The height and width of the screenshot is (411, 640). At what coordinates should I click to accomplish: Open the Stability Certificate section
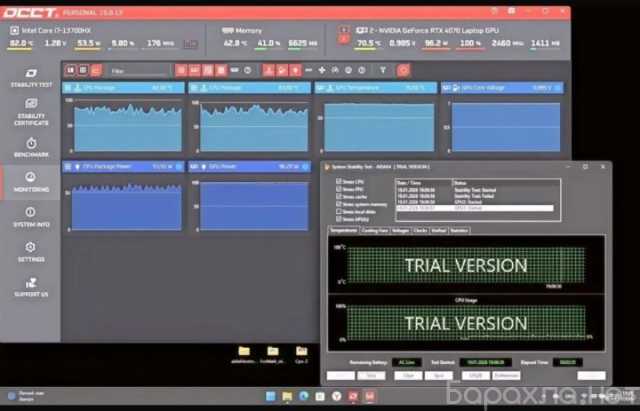pyautogui.click(x=31, y=111)
